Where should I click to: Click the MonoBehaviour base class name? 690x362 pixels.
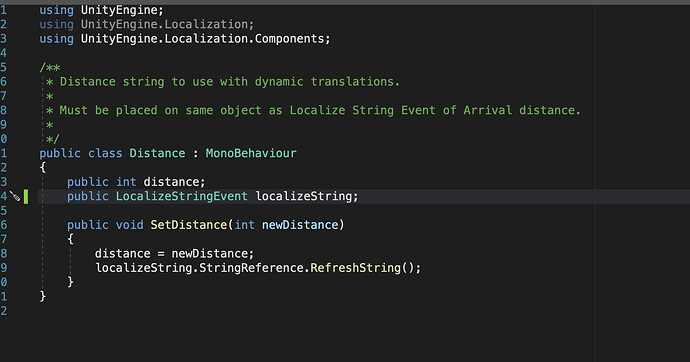point(251,153)
